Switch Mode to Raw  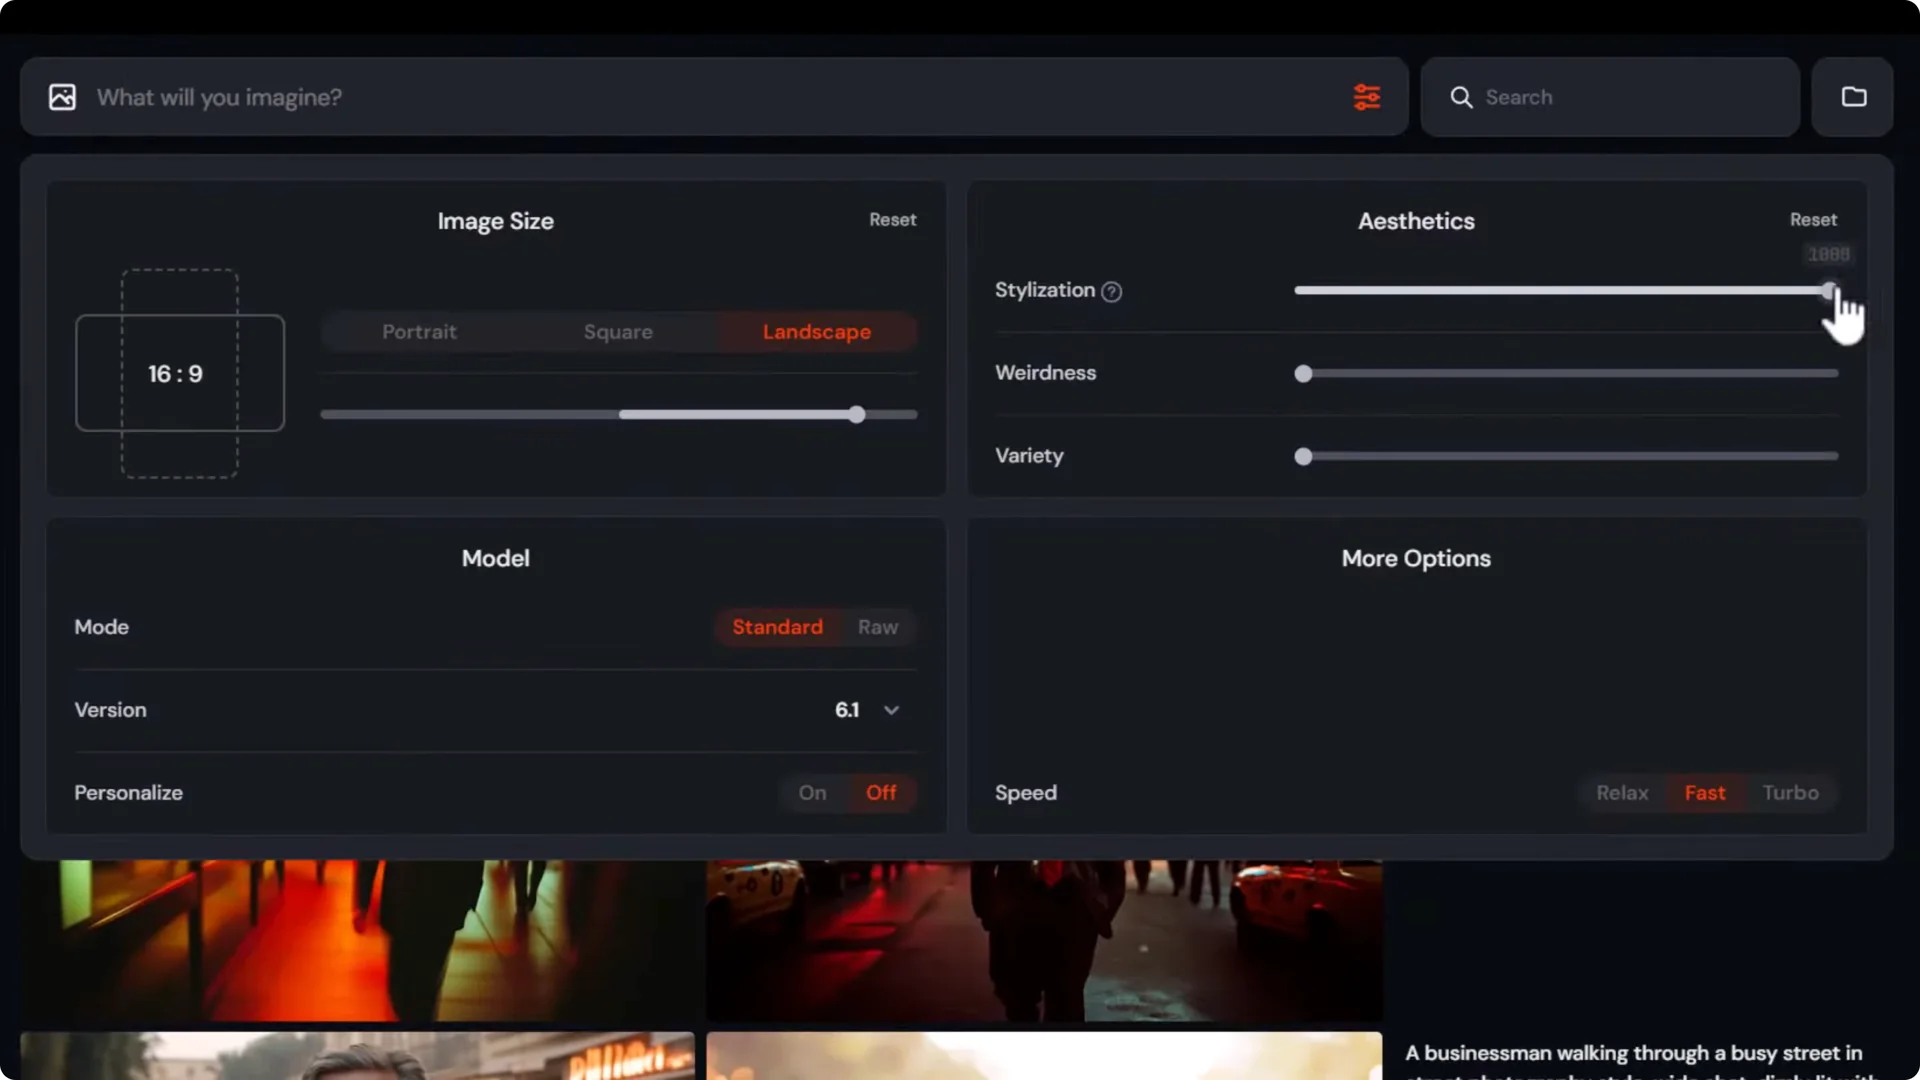point(877,627)
